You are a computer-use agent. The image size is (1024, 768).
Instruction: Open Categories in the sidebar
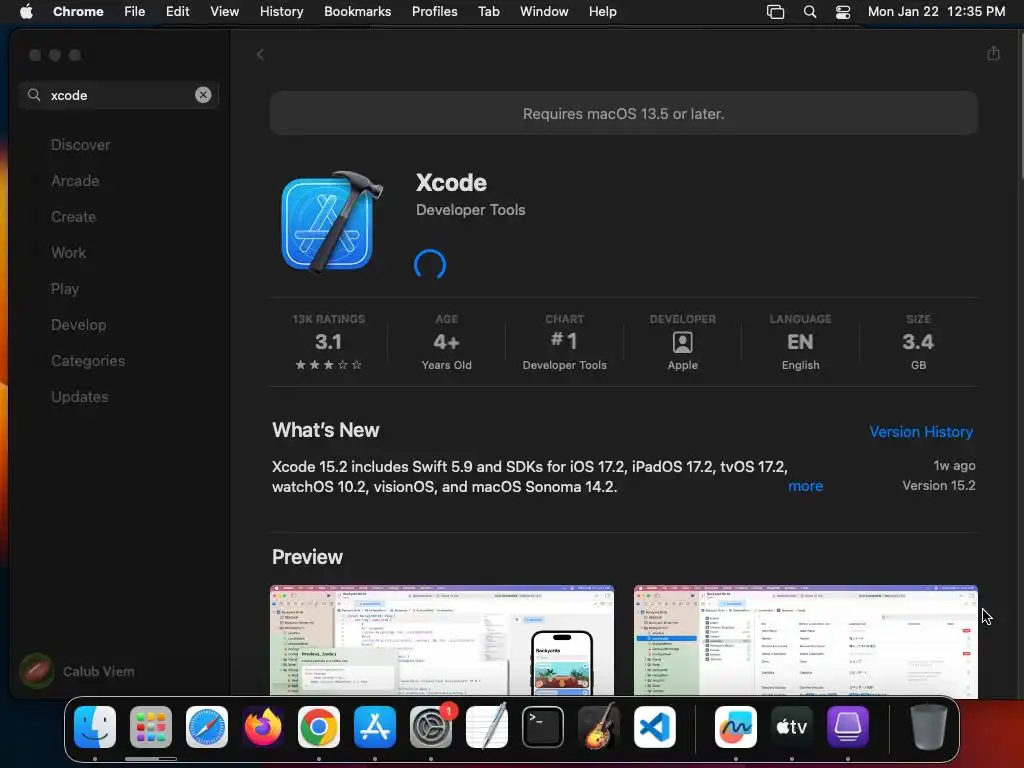tap(88, 360)
